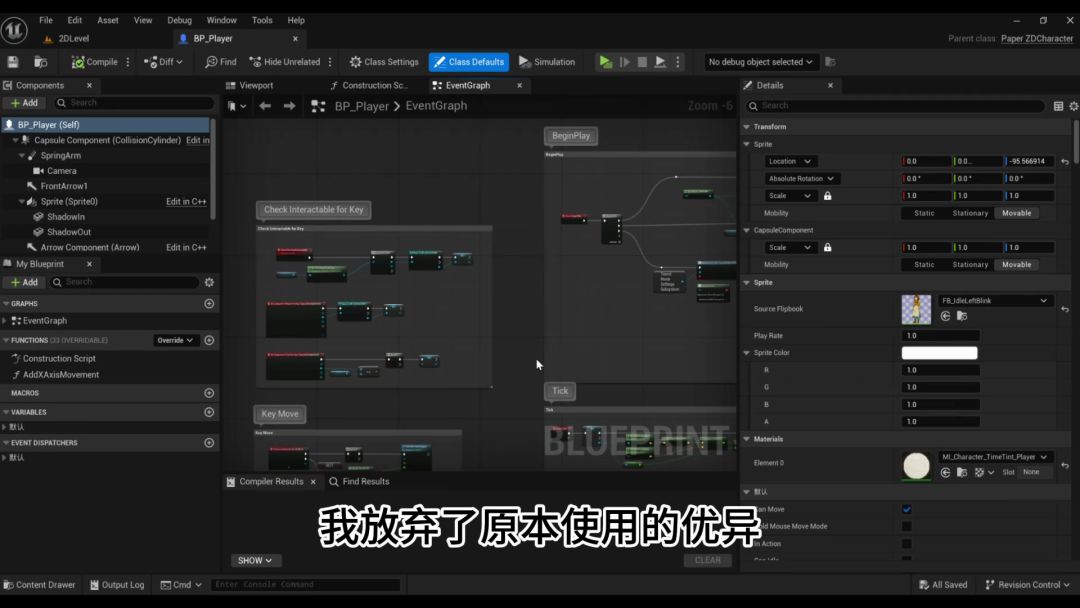The height and width of the screenshot is (608, 1080).
Task: Toggle Can Move checkbox
Action: 906,510
